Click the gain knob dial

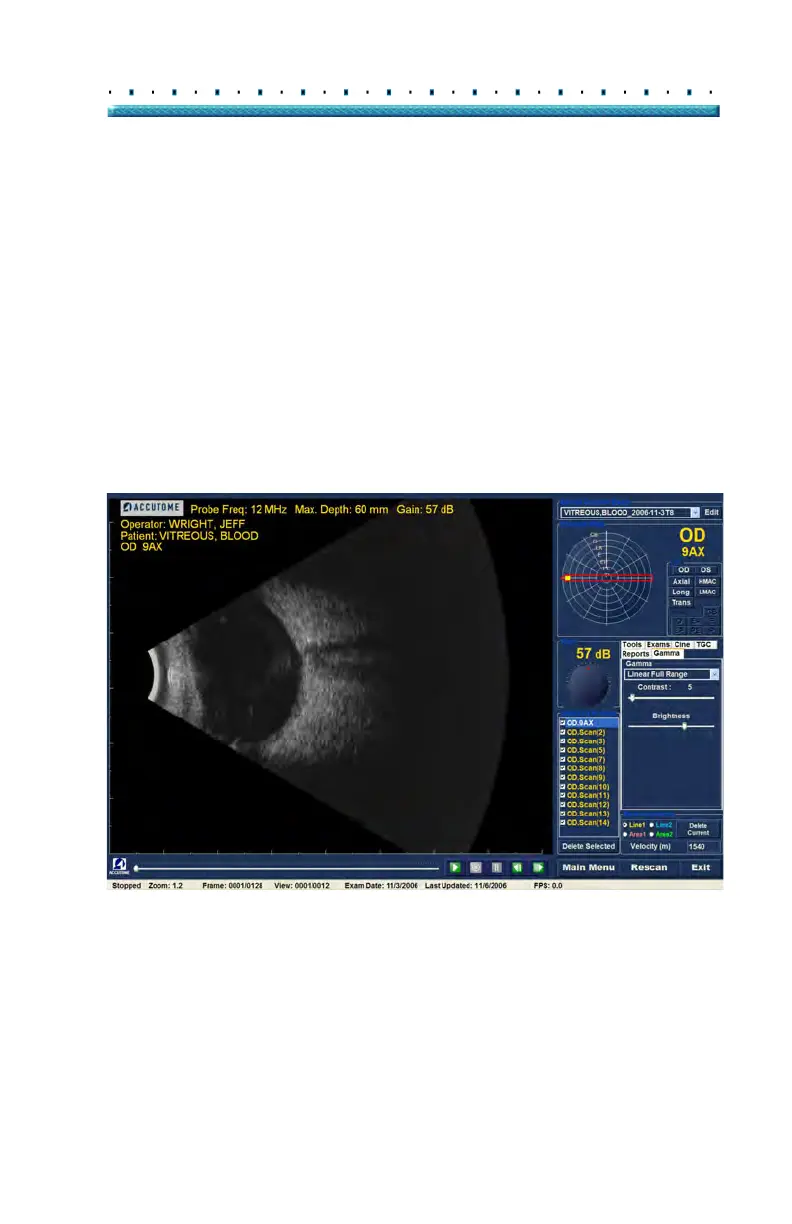(587, 685)
